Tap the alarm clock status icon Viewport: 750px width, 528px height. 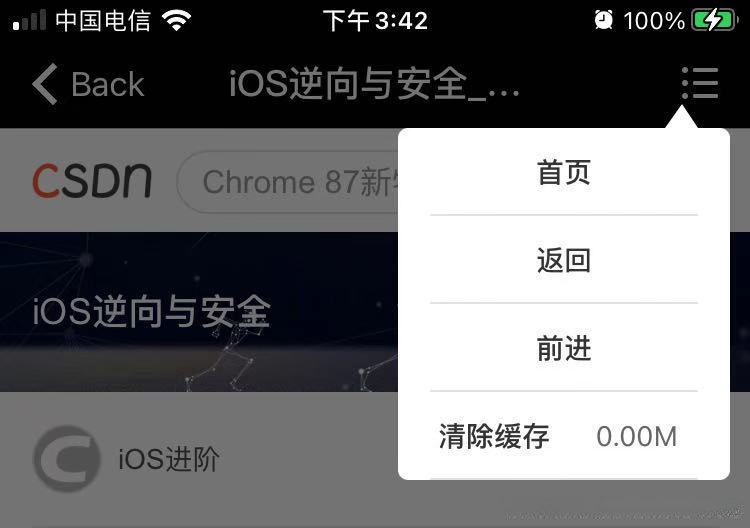coord(604,20)
